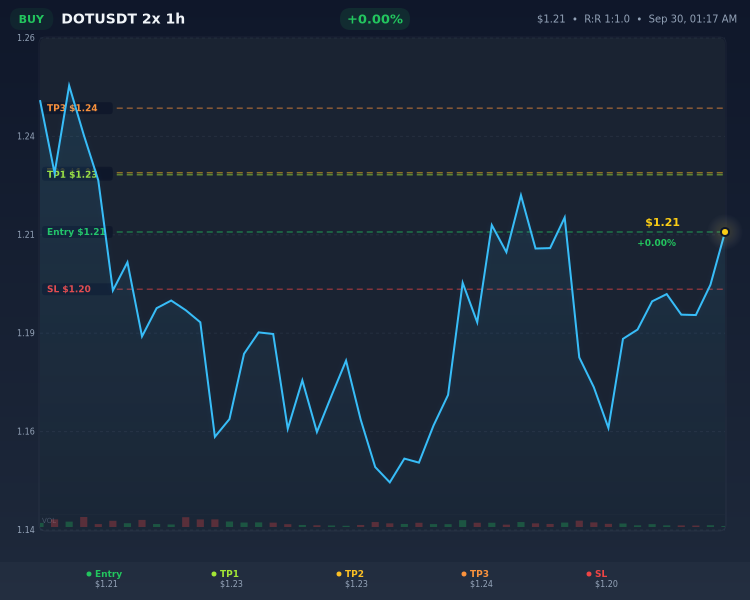This screenshot has height=600, width=750.
Task: Click the $1.23 value under the TP2 legend
Action: click(x=356, y=584)
